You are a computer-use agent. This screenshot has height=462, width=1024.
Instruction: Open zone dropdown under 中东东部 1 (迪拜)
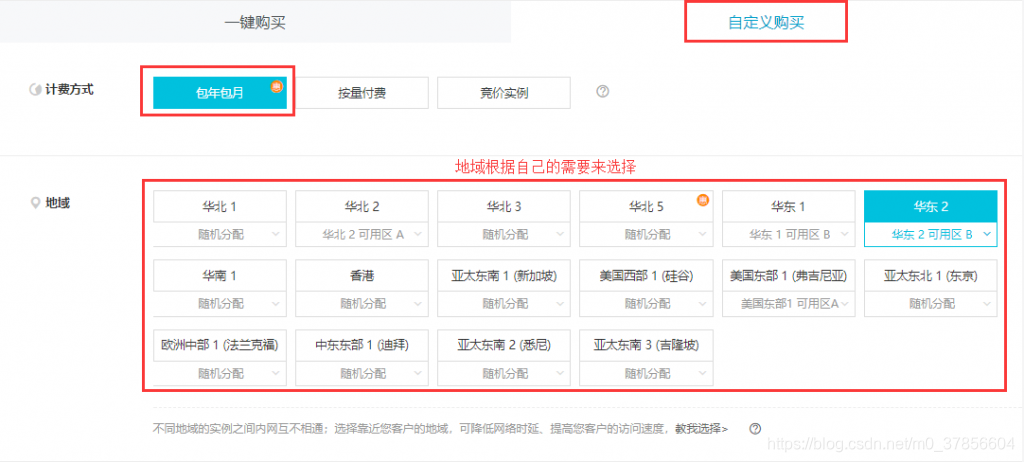[362, 374]
